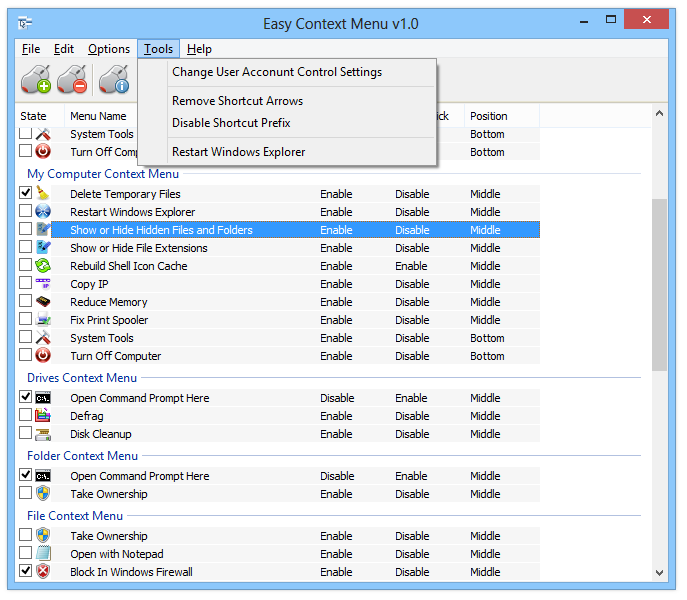Maximize the Easy Context Menu window
Image resolution: width=687 pixels, height=600 pixels.
[611, 20]
